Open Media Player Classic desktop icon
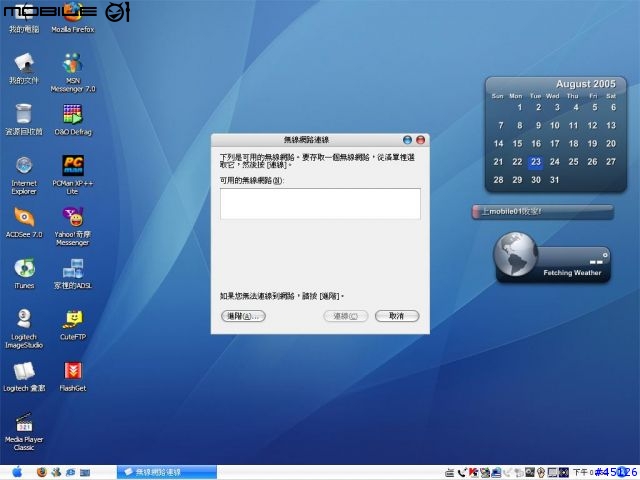Image resolution: width=640 pixels, height=480 pixels. [x=24, y=432]
